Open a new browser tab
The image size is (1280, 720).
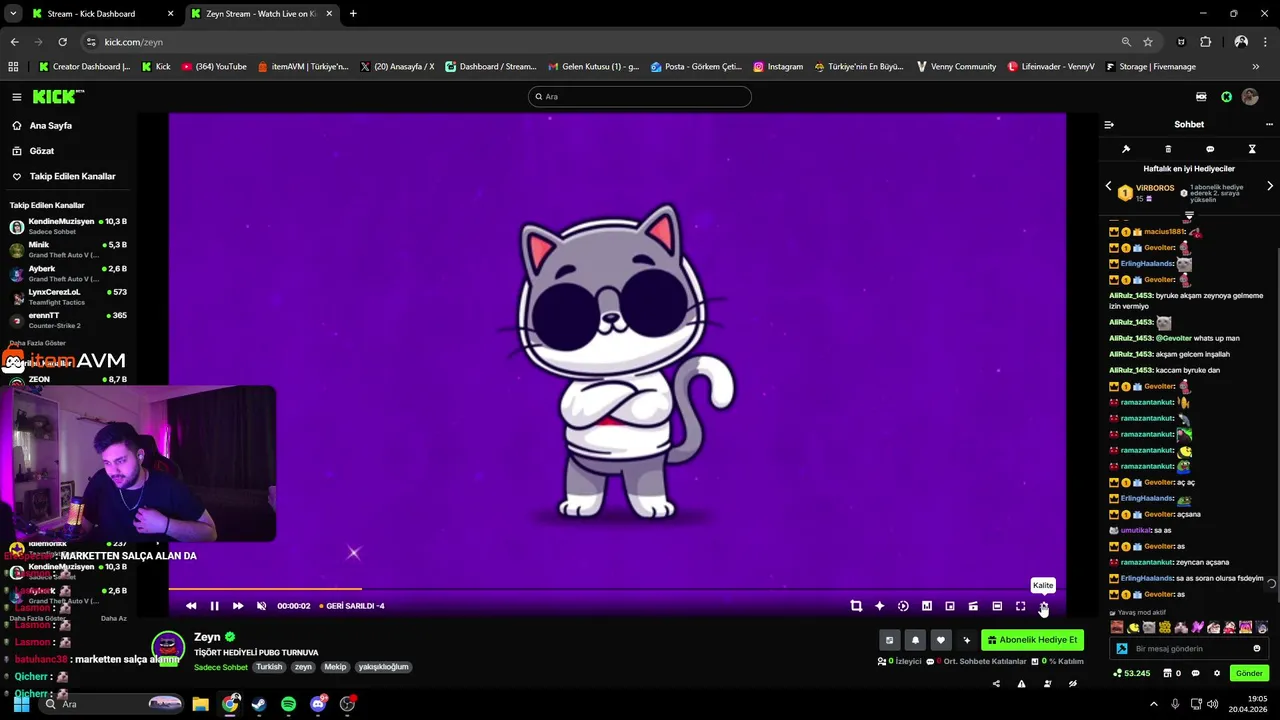pos(353,14)
